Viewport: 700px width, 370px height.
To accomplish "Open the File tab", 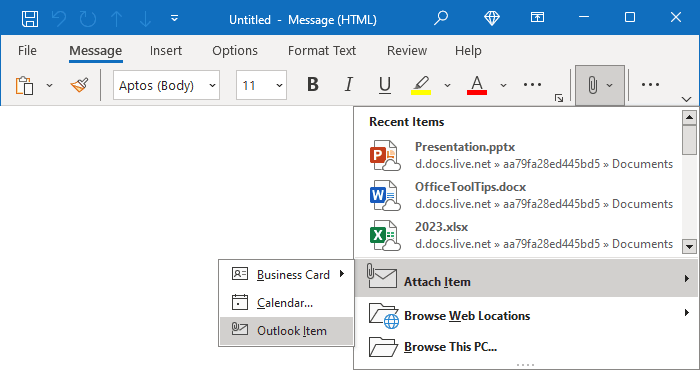I will pyautogui.click(x=27, y=50).
